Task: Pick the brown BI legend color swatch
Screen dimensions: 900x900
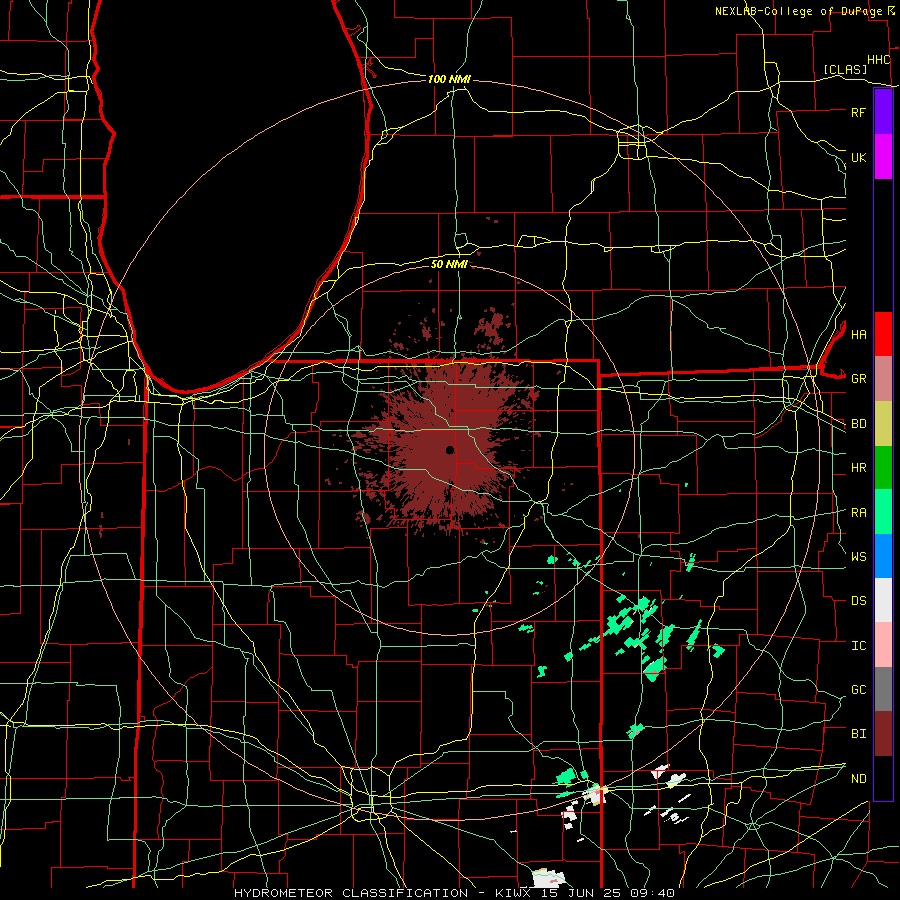Action: (x=883, y=734)
